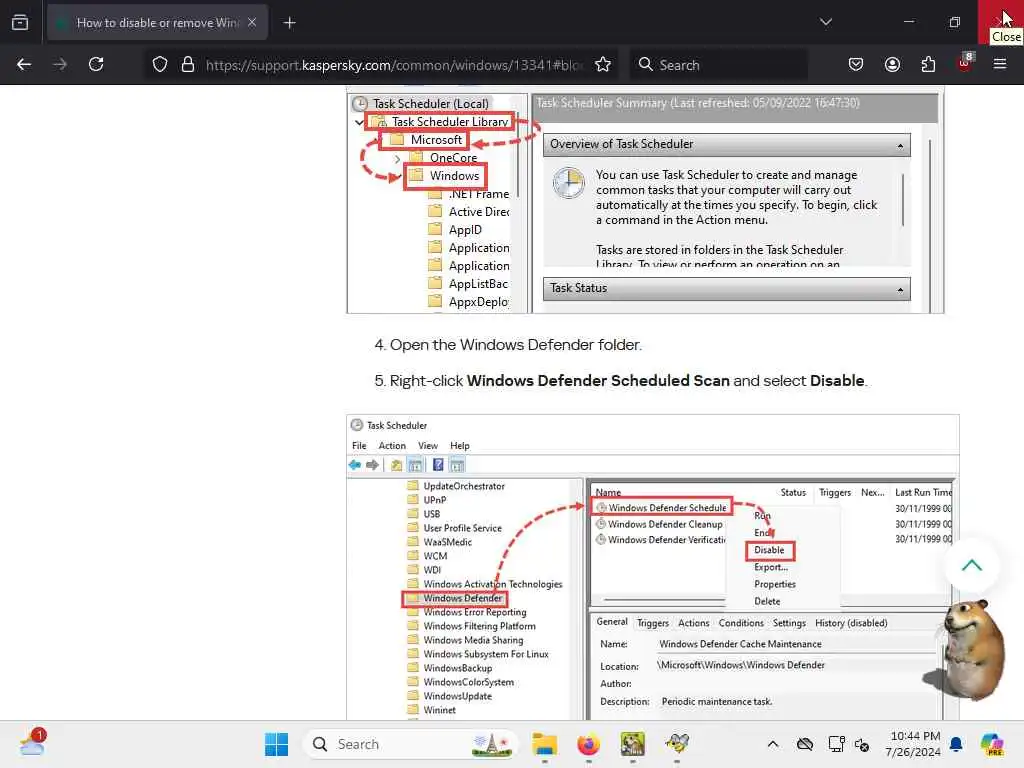
Task: Click the bold 'Windows Defender Scheduled Scan' text in step 5
Action: 598,381
